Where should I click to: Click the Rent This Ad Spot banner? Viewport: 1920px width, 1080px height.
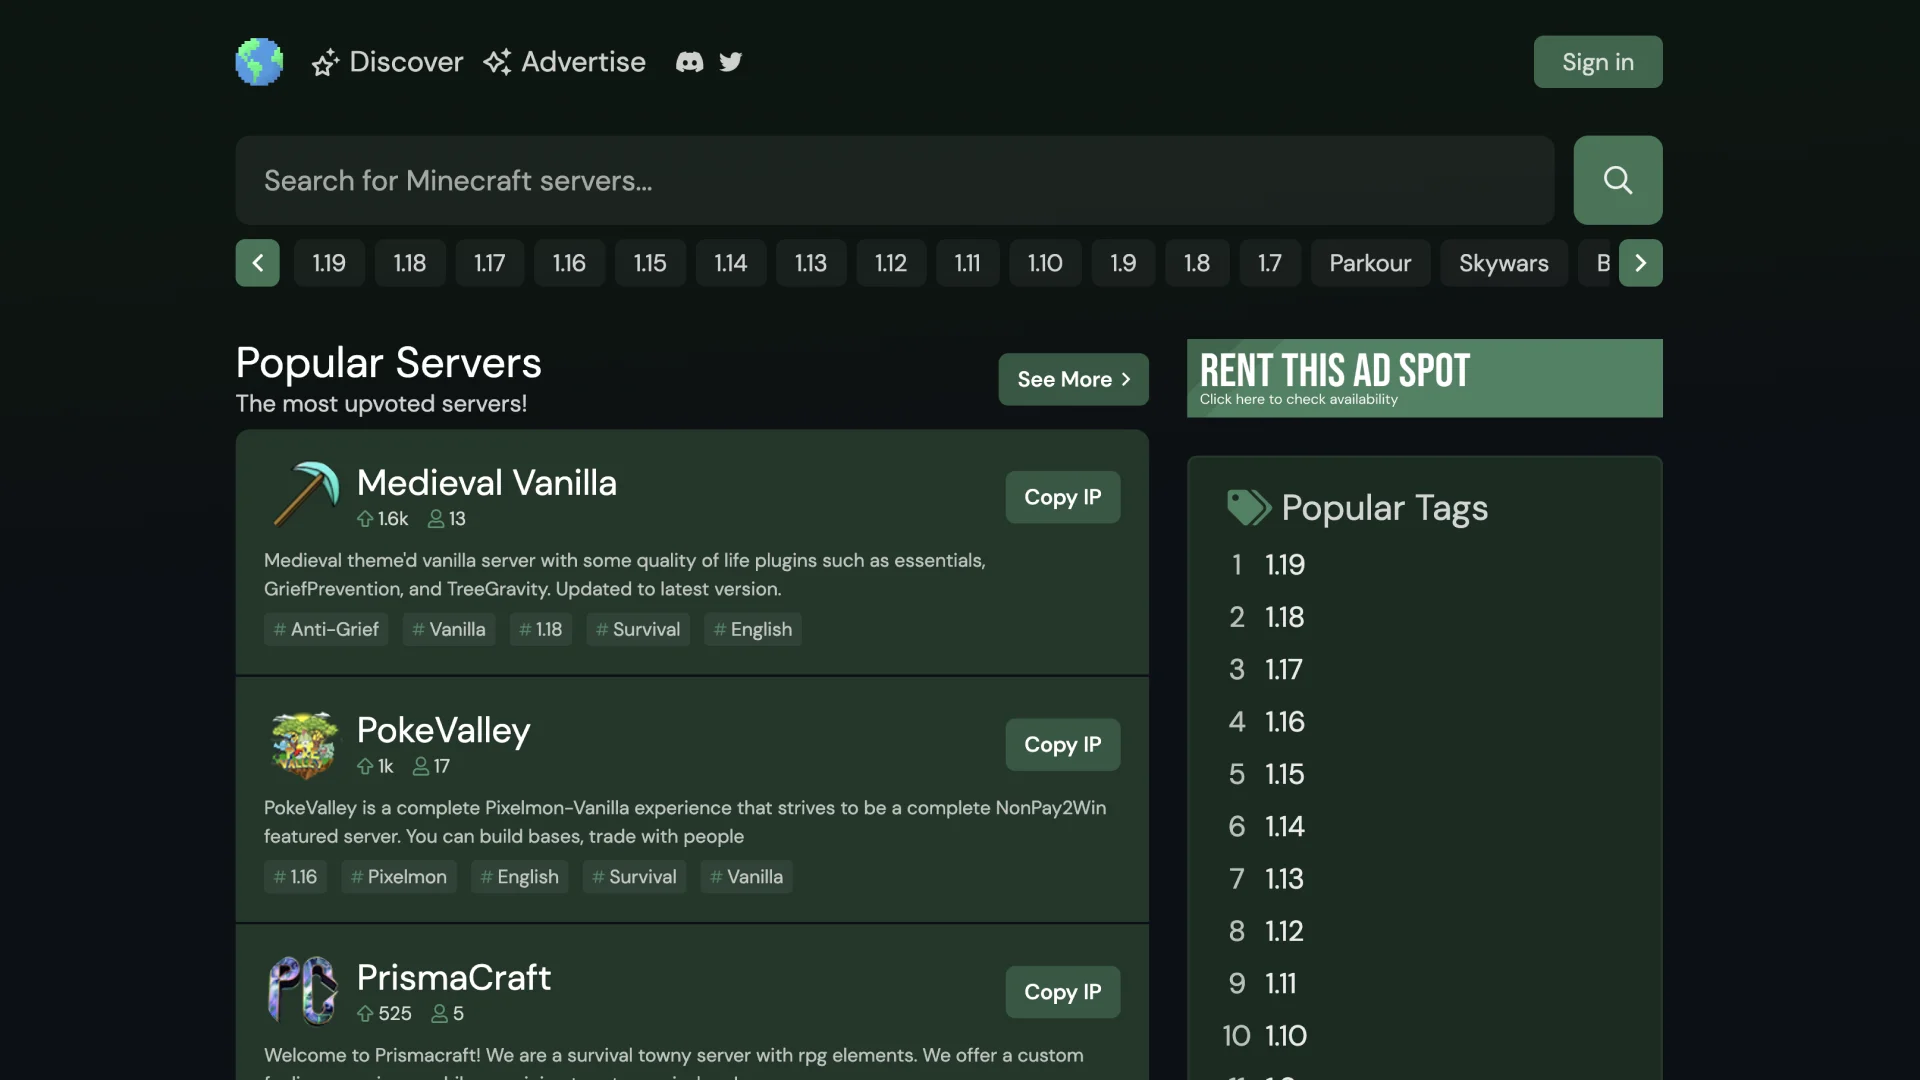click(1424, 378)
